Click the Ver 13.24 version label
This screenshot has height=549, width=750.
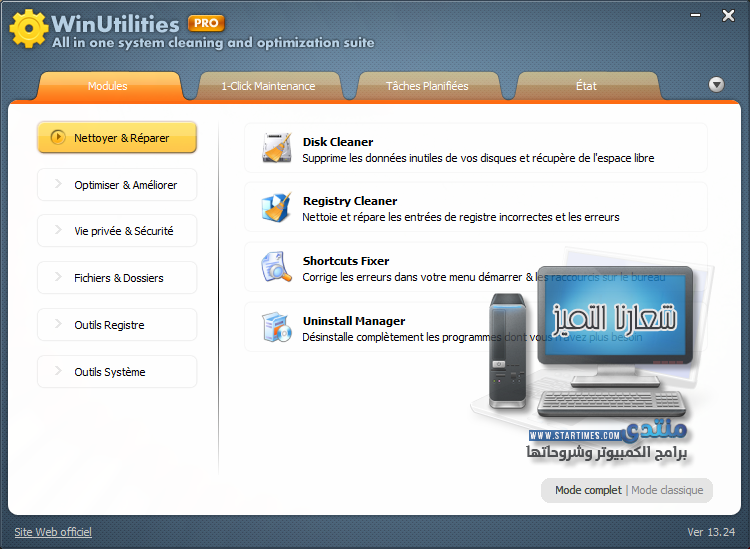[711, 532]
